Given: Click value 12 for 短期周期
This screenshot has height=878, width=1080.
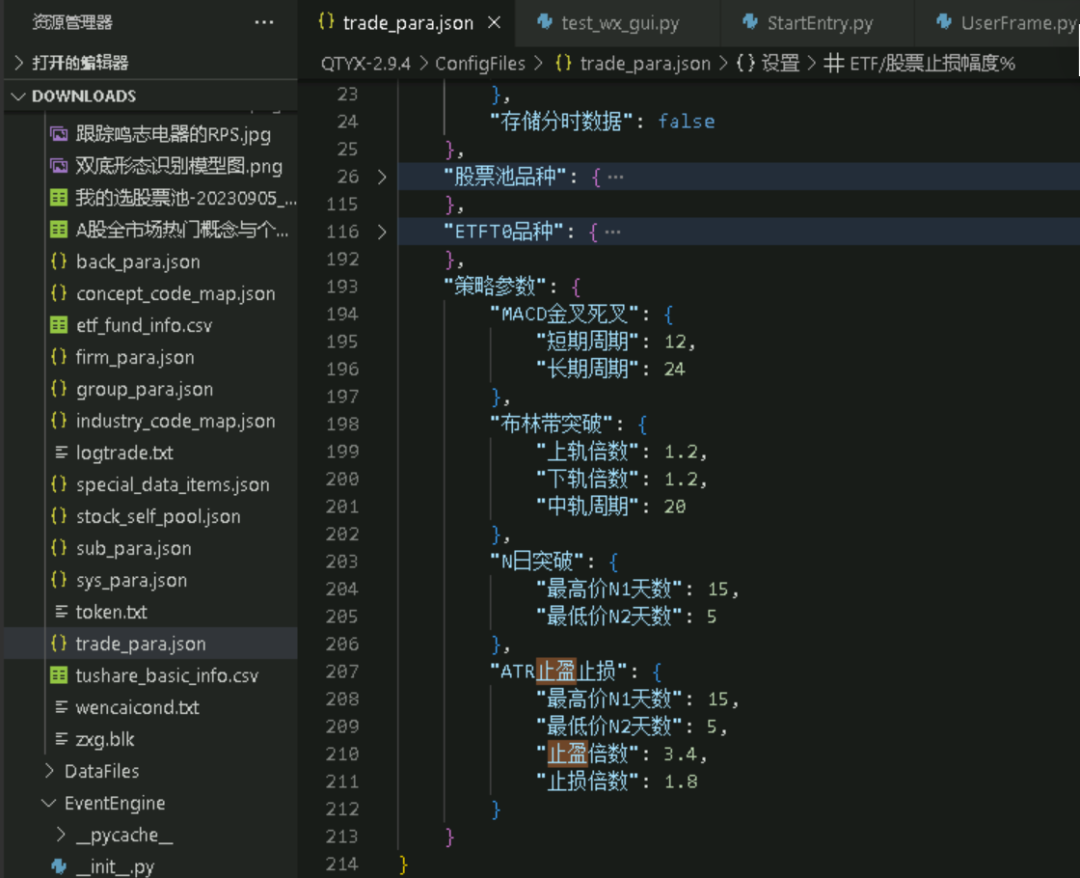Looking at the screenshot, I should (675, 342).
